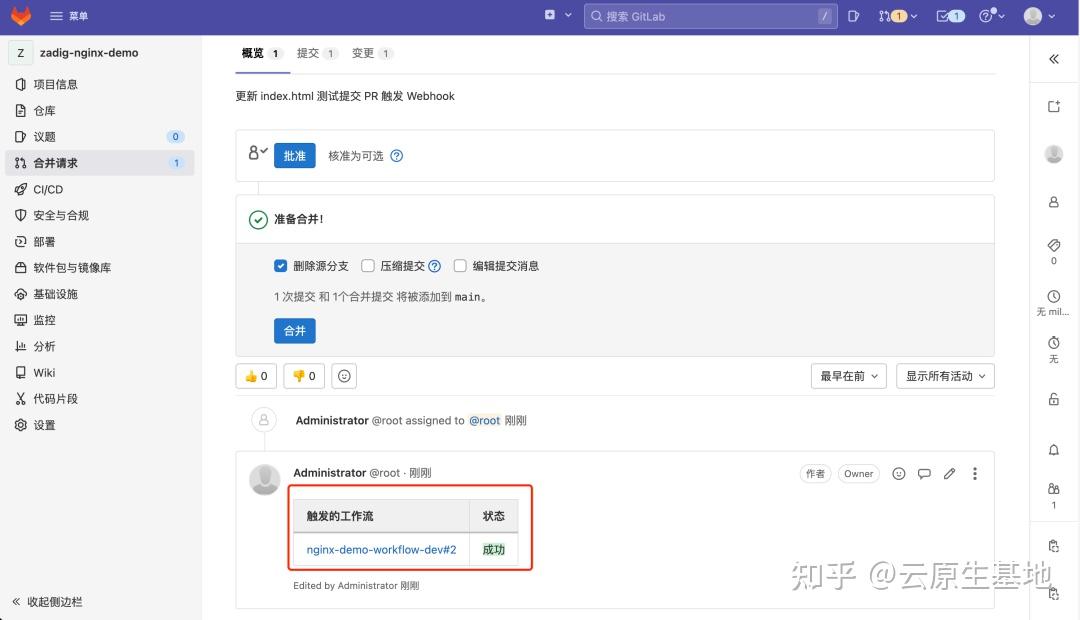This screenshot has height=620, width=1080.
Task: Click the pencil edit icon on the comment
Action: 949,473
